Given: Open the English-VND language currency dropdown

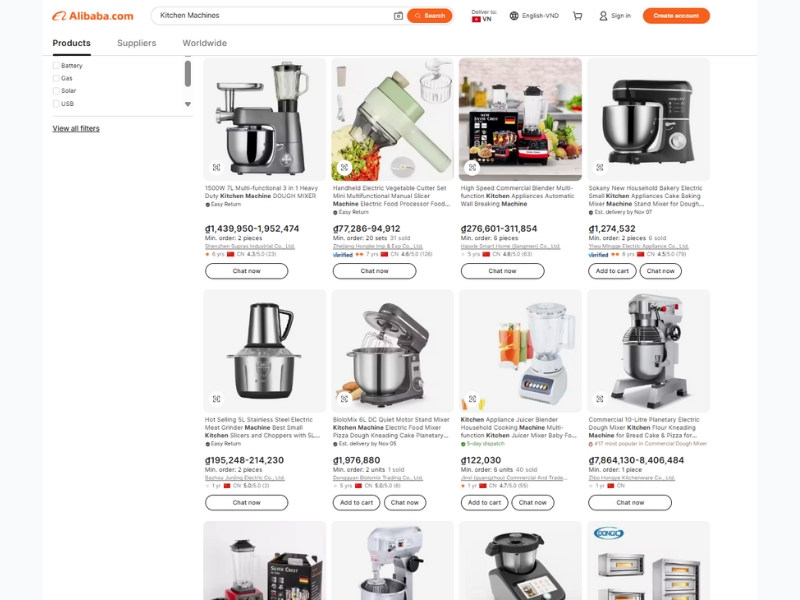Looking at the screenshot, I should point(534,16).
